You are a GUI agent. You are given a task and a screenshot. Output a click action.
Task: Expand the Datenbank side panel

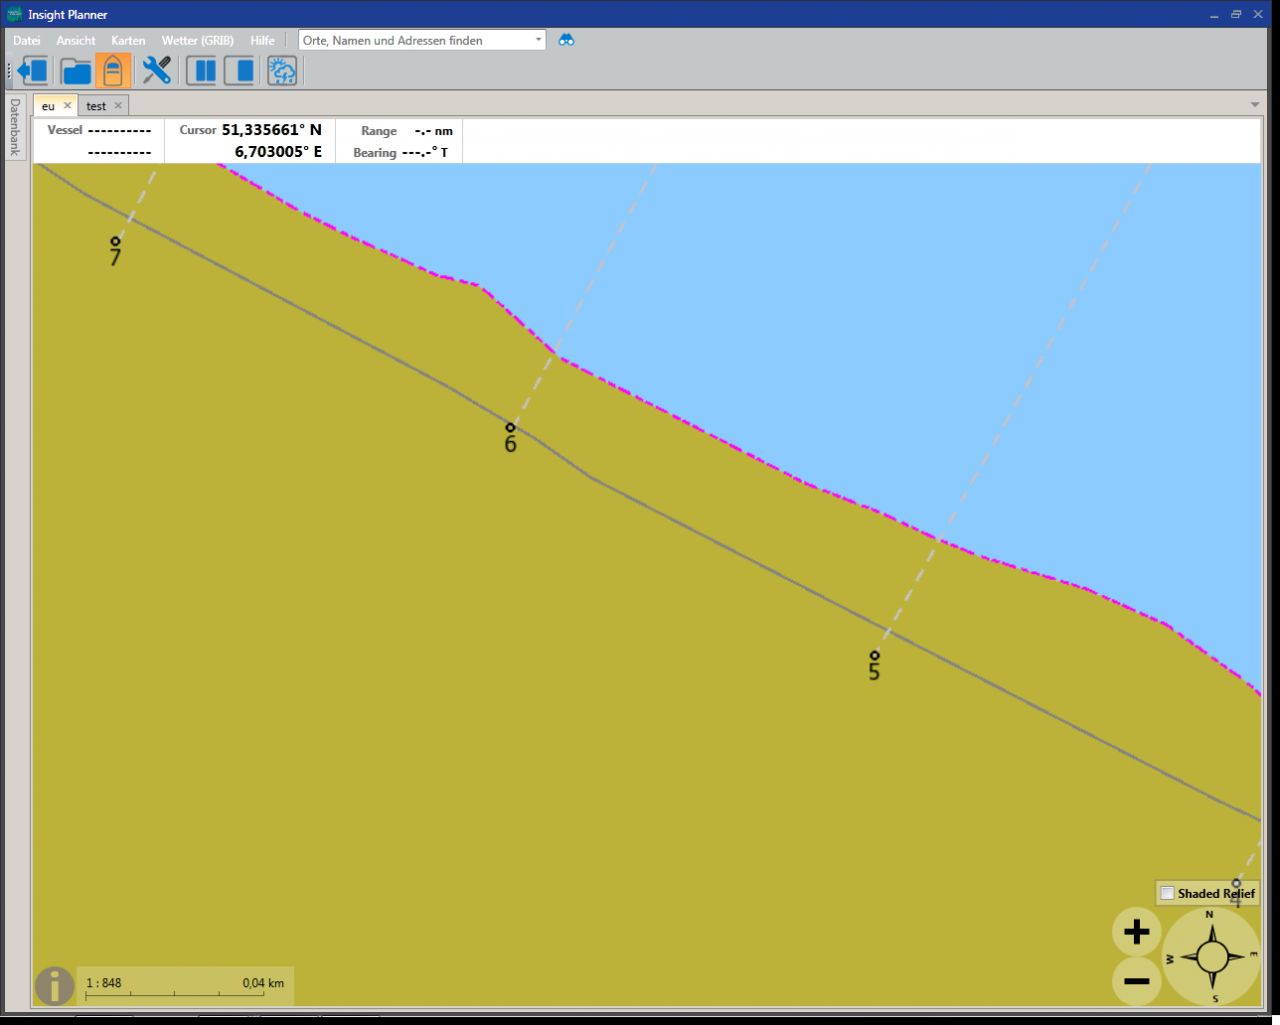click(x=15, y=126)
